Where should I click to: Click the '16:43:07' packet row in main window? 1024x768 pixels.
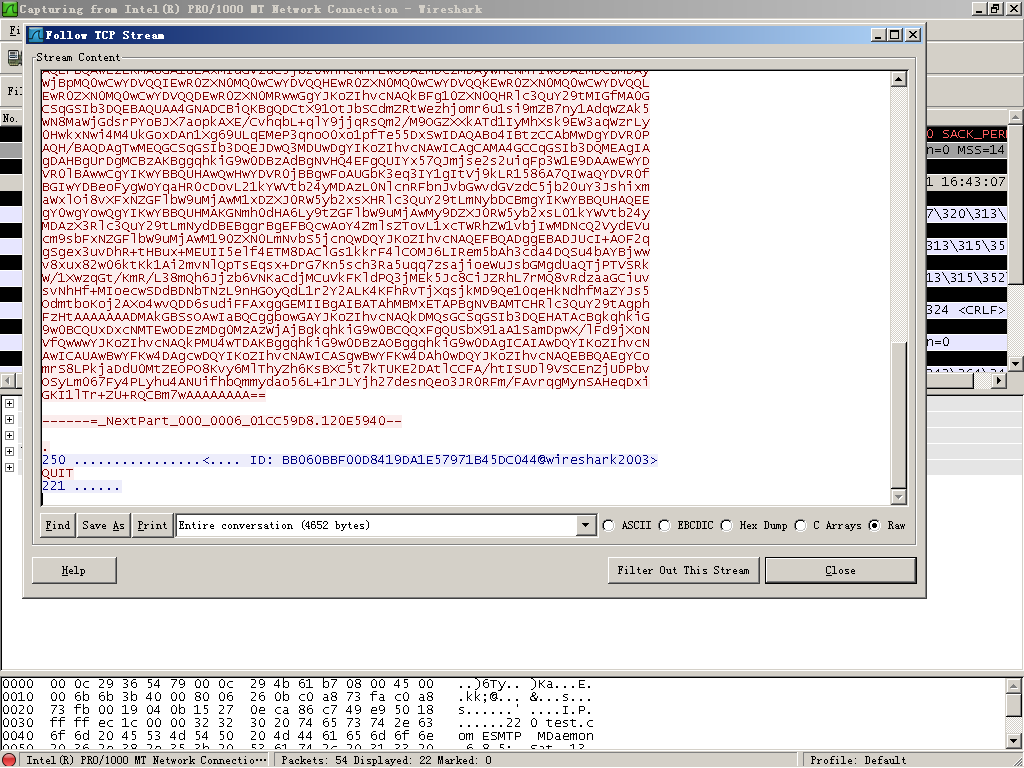tap(967, 182)
